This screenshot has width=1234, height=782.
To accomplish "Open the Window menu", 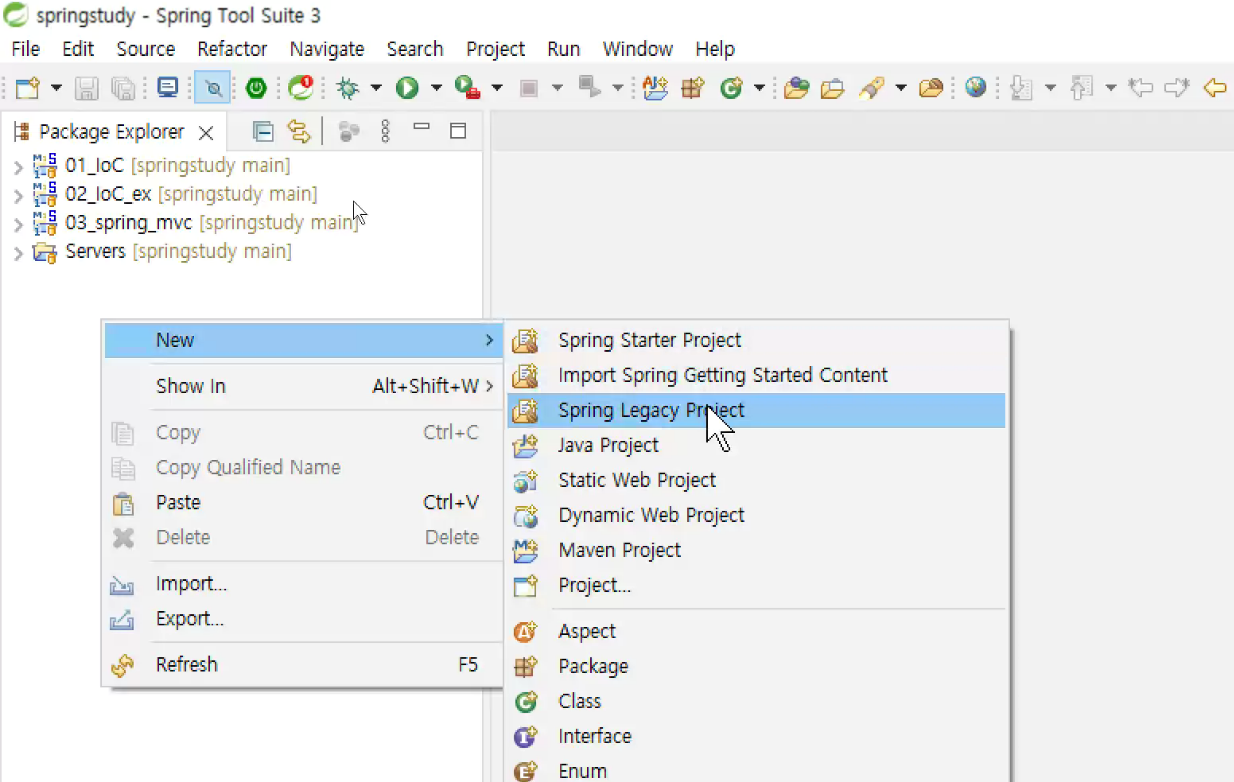I will (637, 49).
